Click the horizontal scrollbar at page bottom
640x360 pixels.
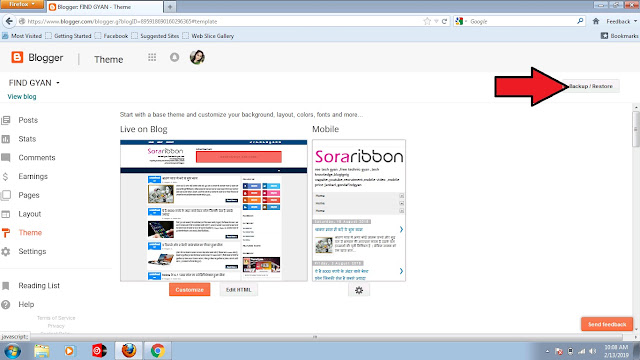[x=314, y=337]
